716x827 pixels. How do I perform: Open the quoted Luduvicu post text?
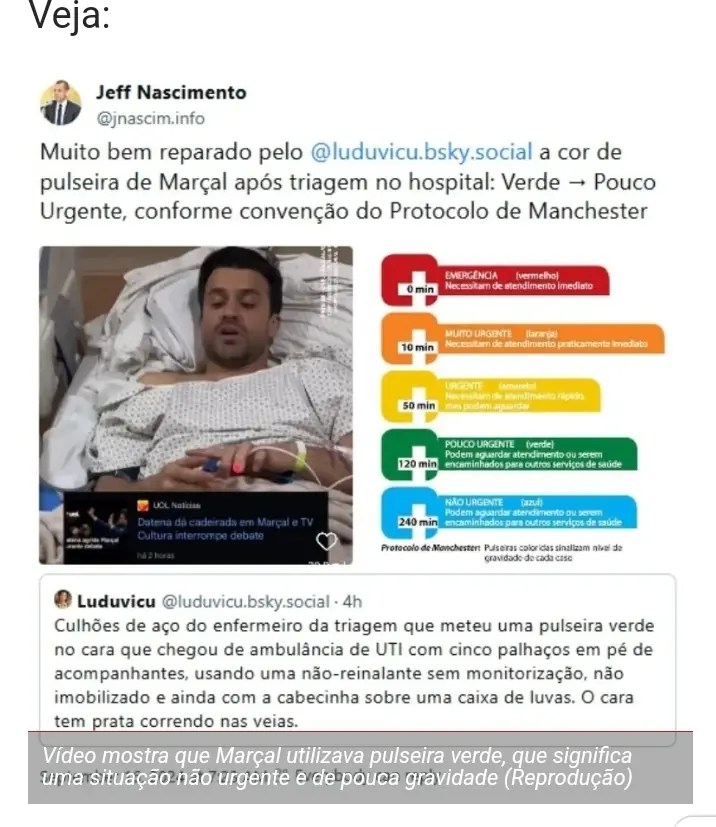point(354,673)
